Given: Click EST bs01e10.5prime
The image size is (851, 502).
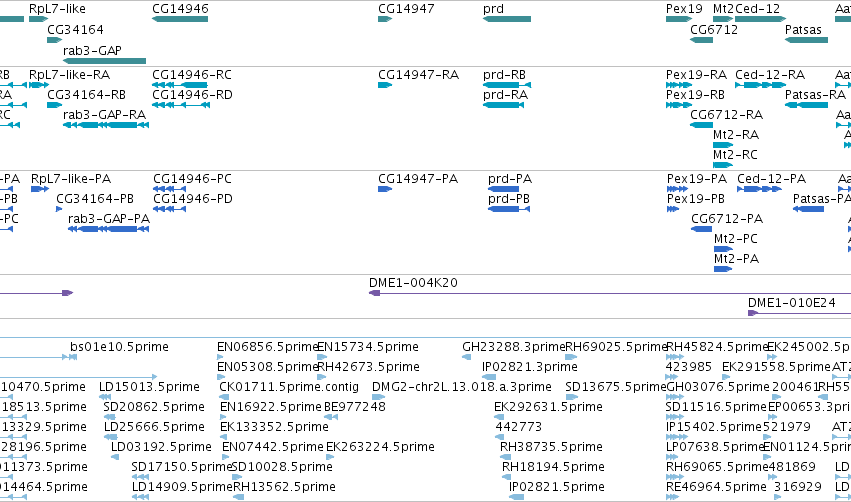Looking at the screenshot, I should pyautogui.click(x=119, y=347).
